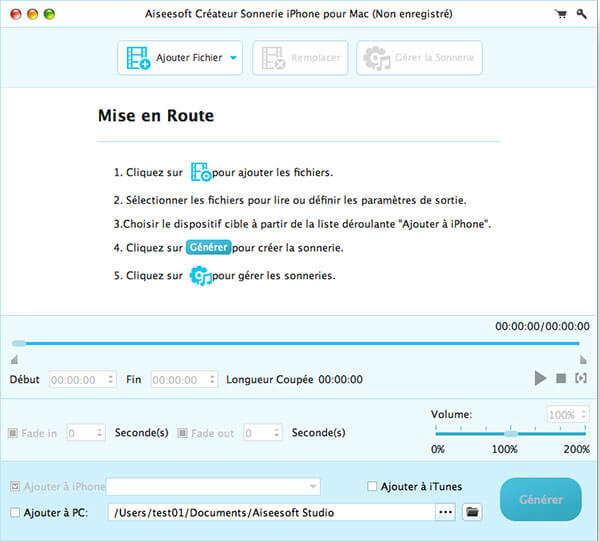
Task: Click the Début time stepper arrows
Action: point(111,380)
